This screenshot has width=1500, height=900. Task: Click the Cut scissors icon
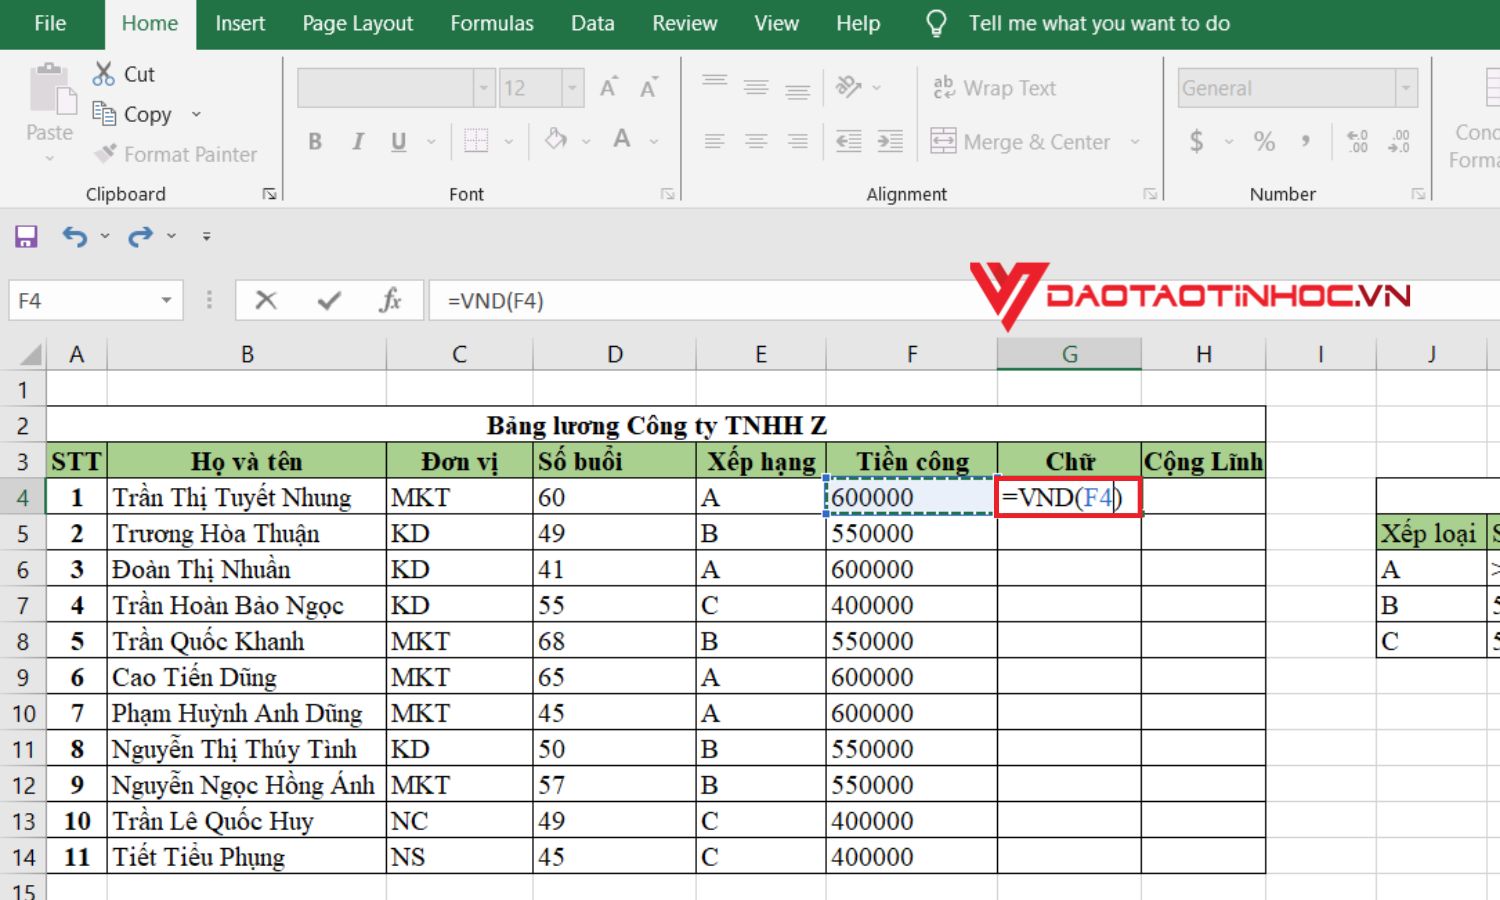(104, 74)
